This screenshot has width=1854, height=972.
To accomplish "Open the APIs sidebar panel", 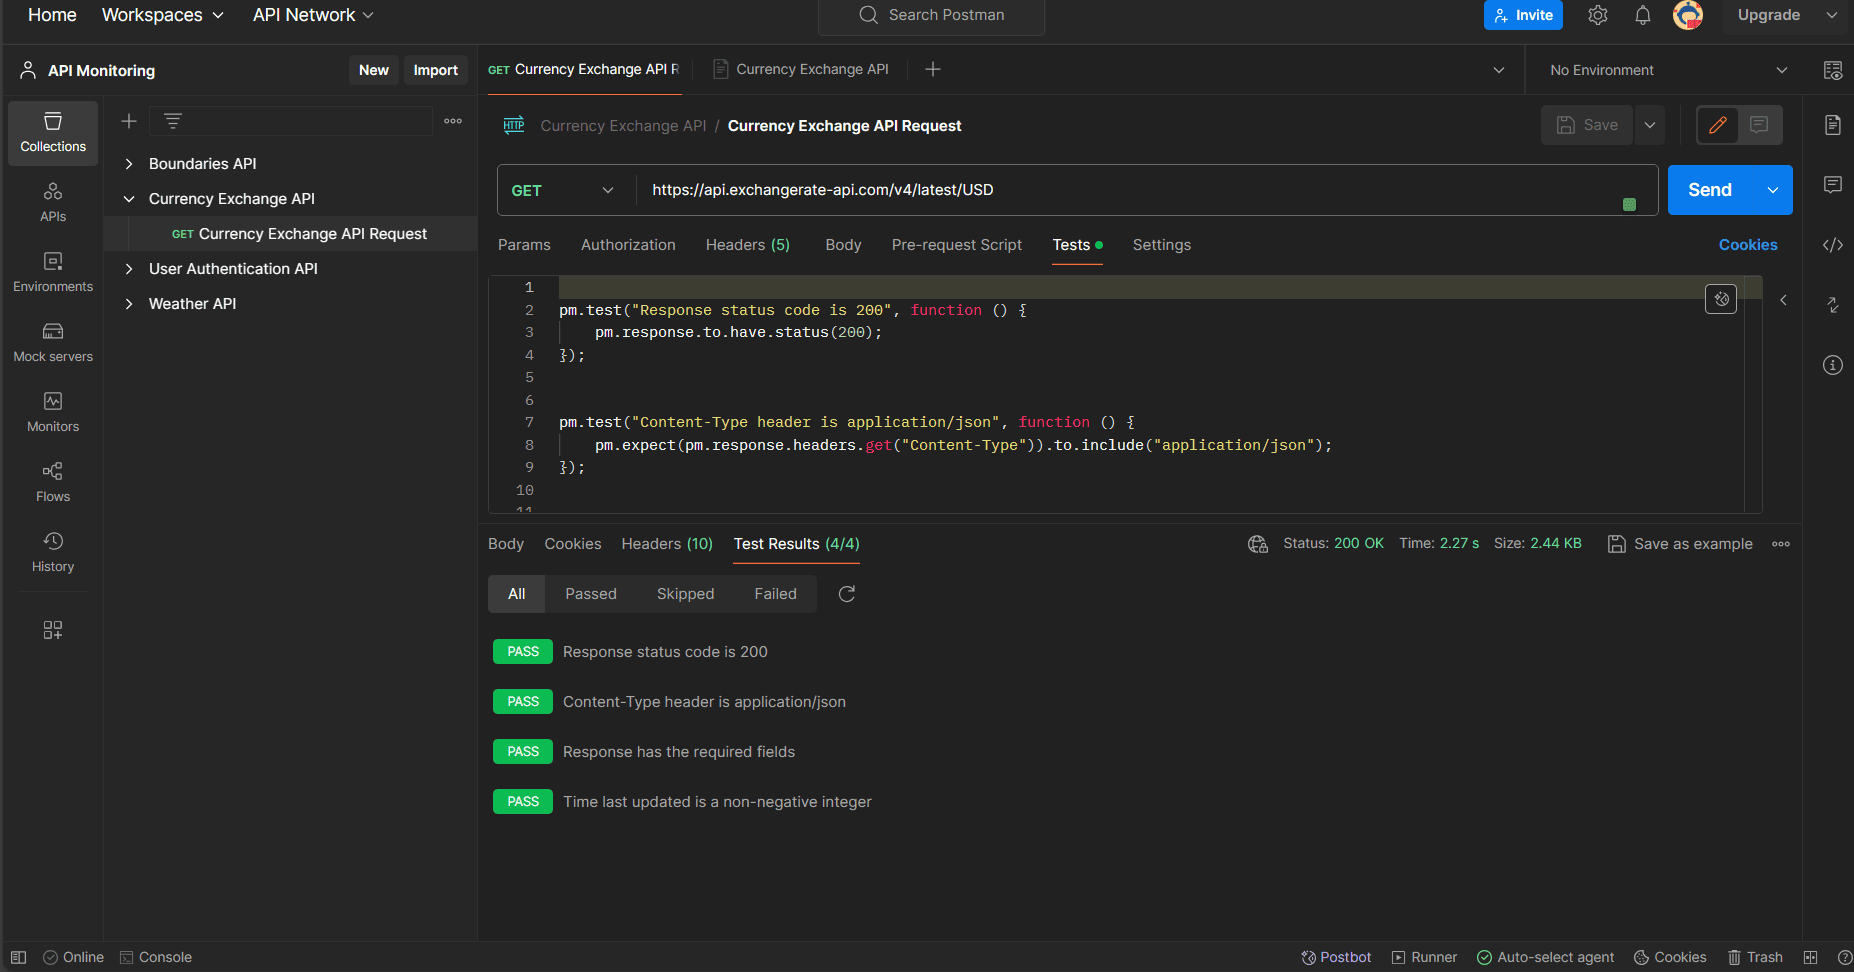I will [x=53, y=202].
